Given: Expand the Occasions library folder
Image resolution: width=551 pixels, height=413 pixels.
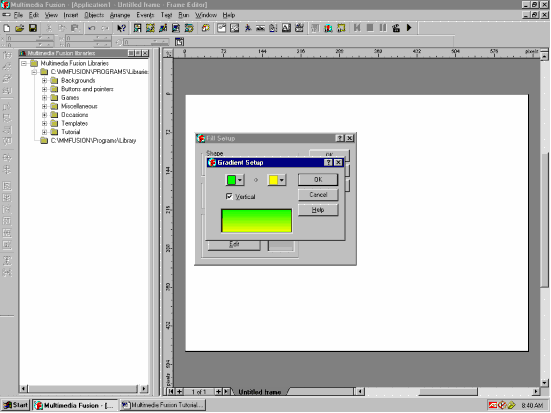Looking at the screenshot, I should [44, 115].
